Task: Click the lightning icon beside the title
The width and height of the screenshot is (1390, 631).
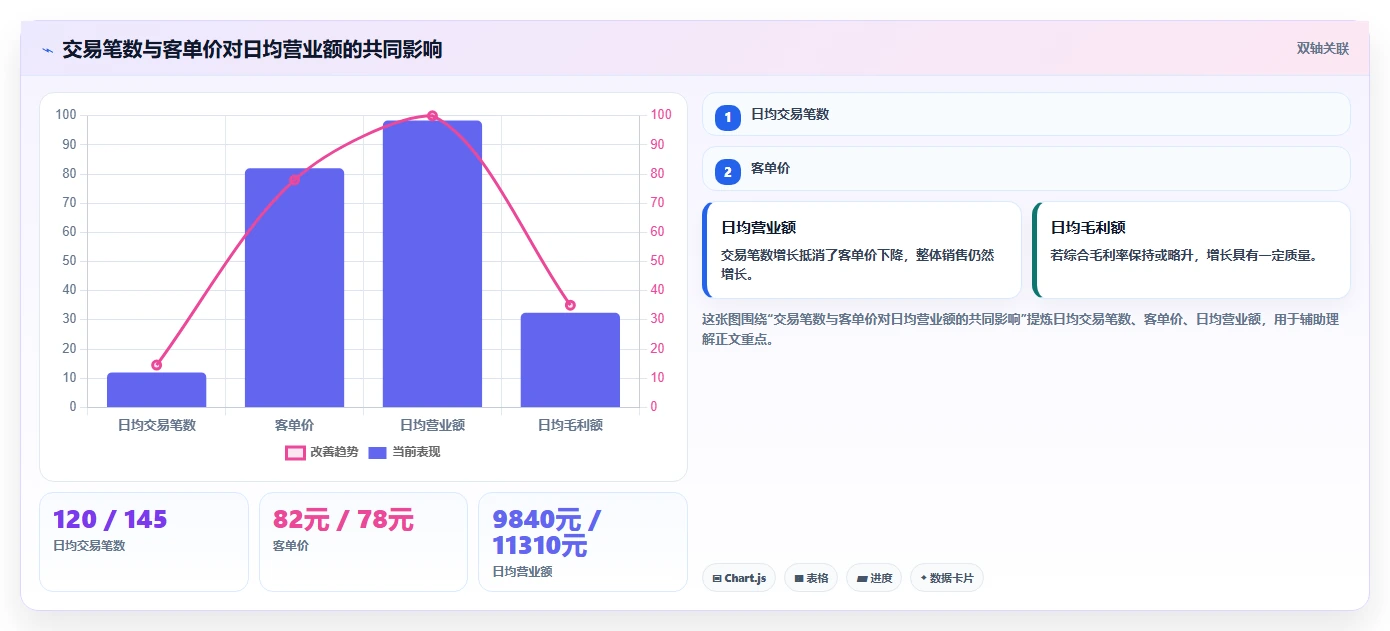Action: click(47, 50)
